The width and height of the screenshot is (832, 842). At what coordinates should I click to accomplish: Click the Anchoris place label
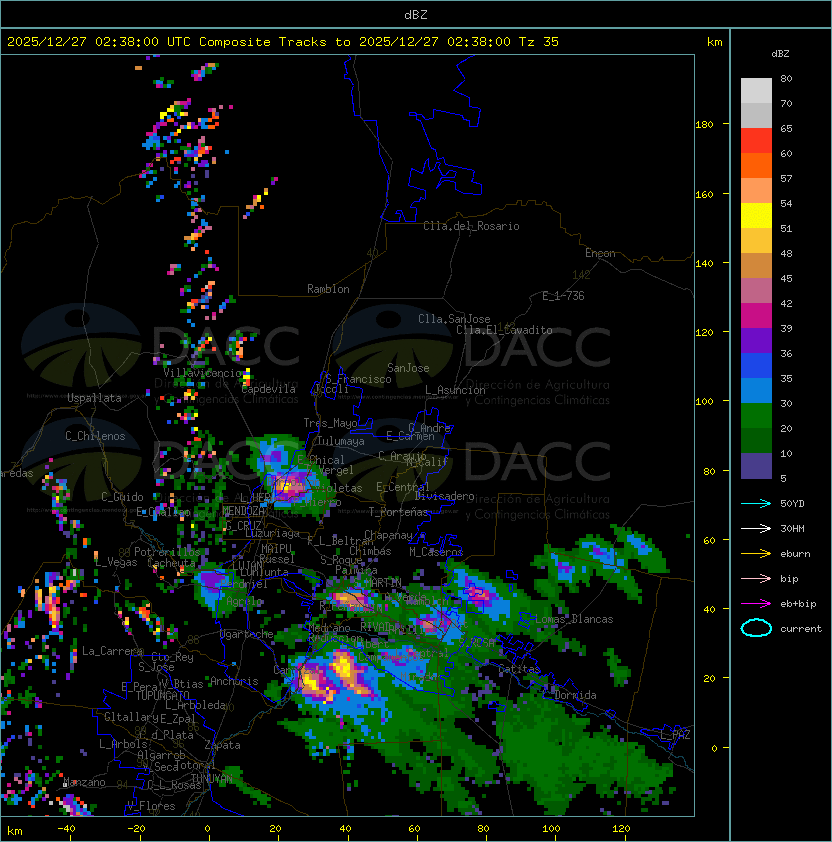coord(234,681)
